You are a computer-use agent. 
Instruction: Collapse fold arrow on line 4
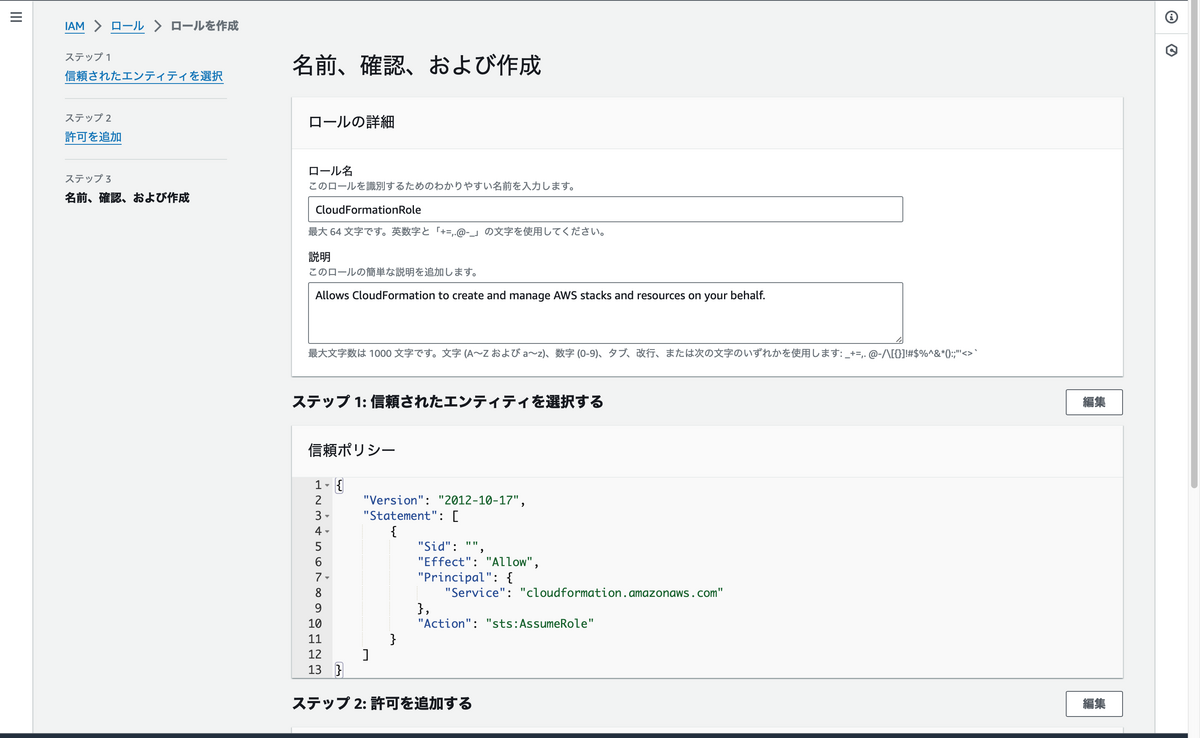[327, 531]
